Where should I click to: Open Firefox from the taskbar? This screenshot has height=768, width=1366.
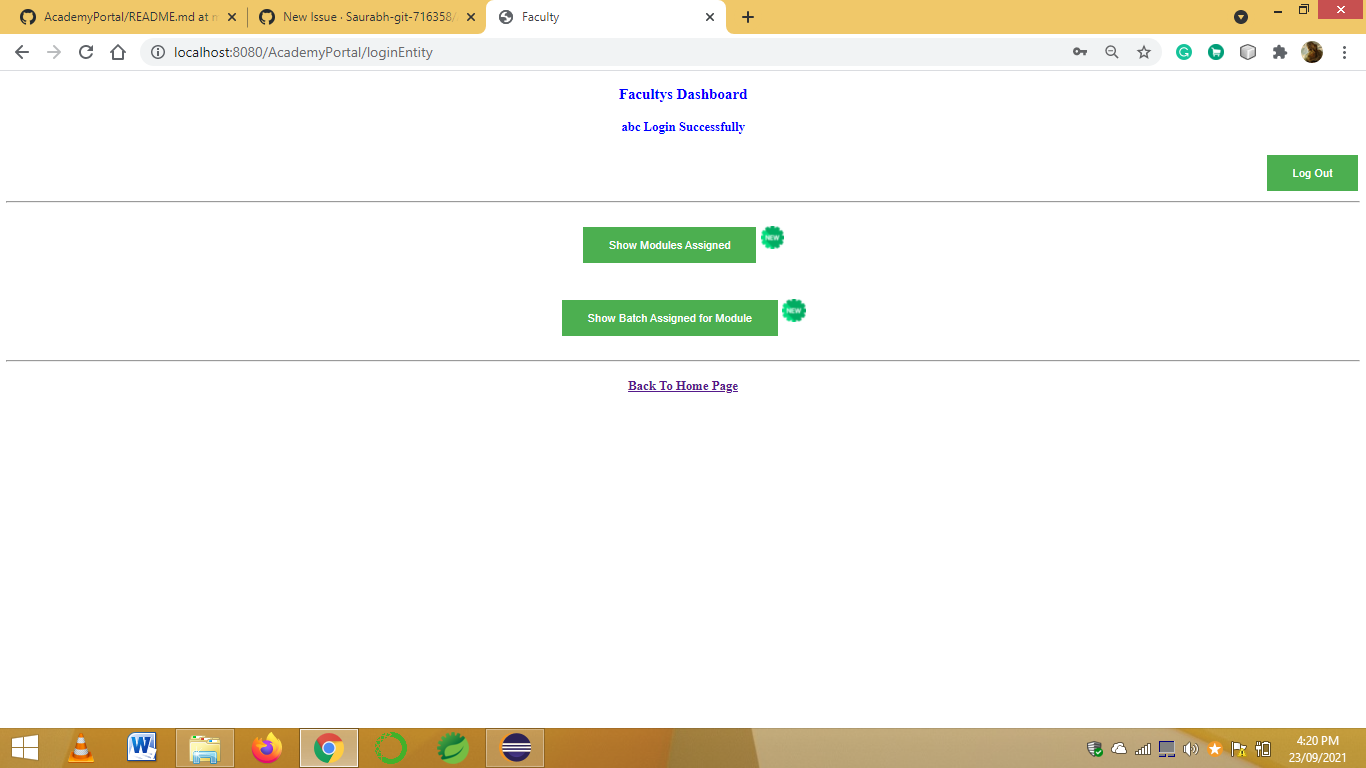pyautogui.click(x=267, y=748)
